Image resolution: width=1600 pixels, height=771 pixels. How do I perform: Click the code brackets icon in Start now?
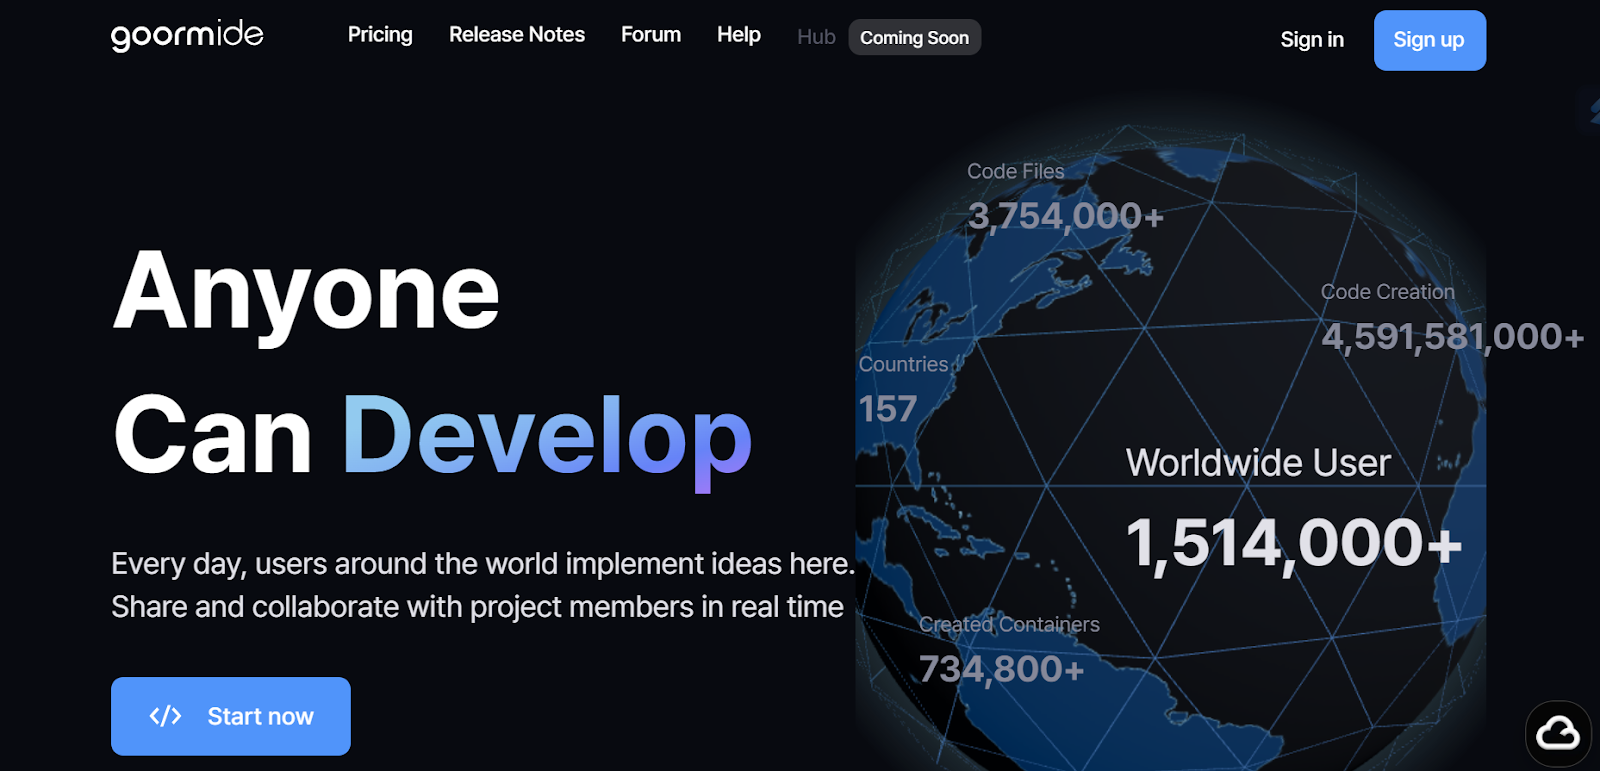click(165, 716)
